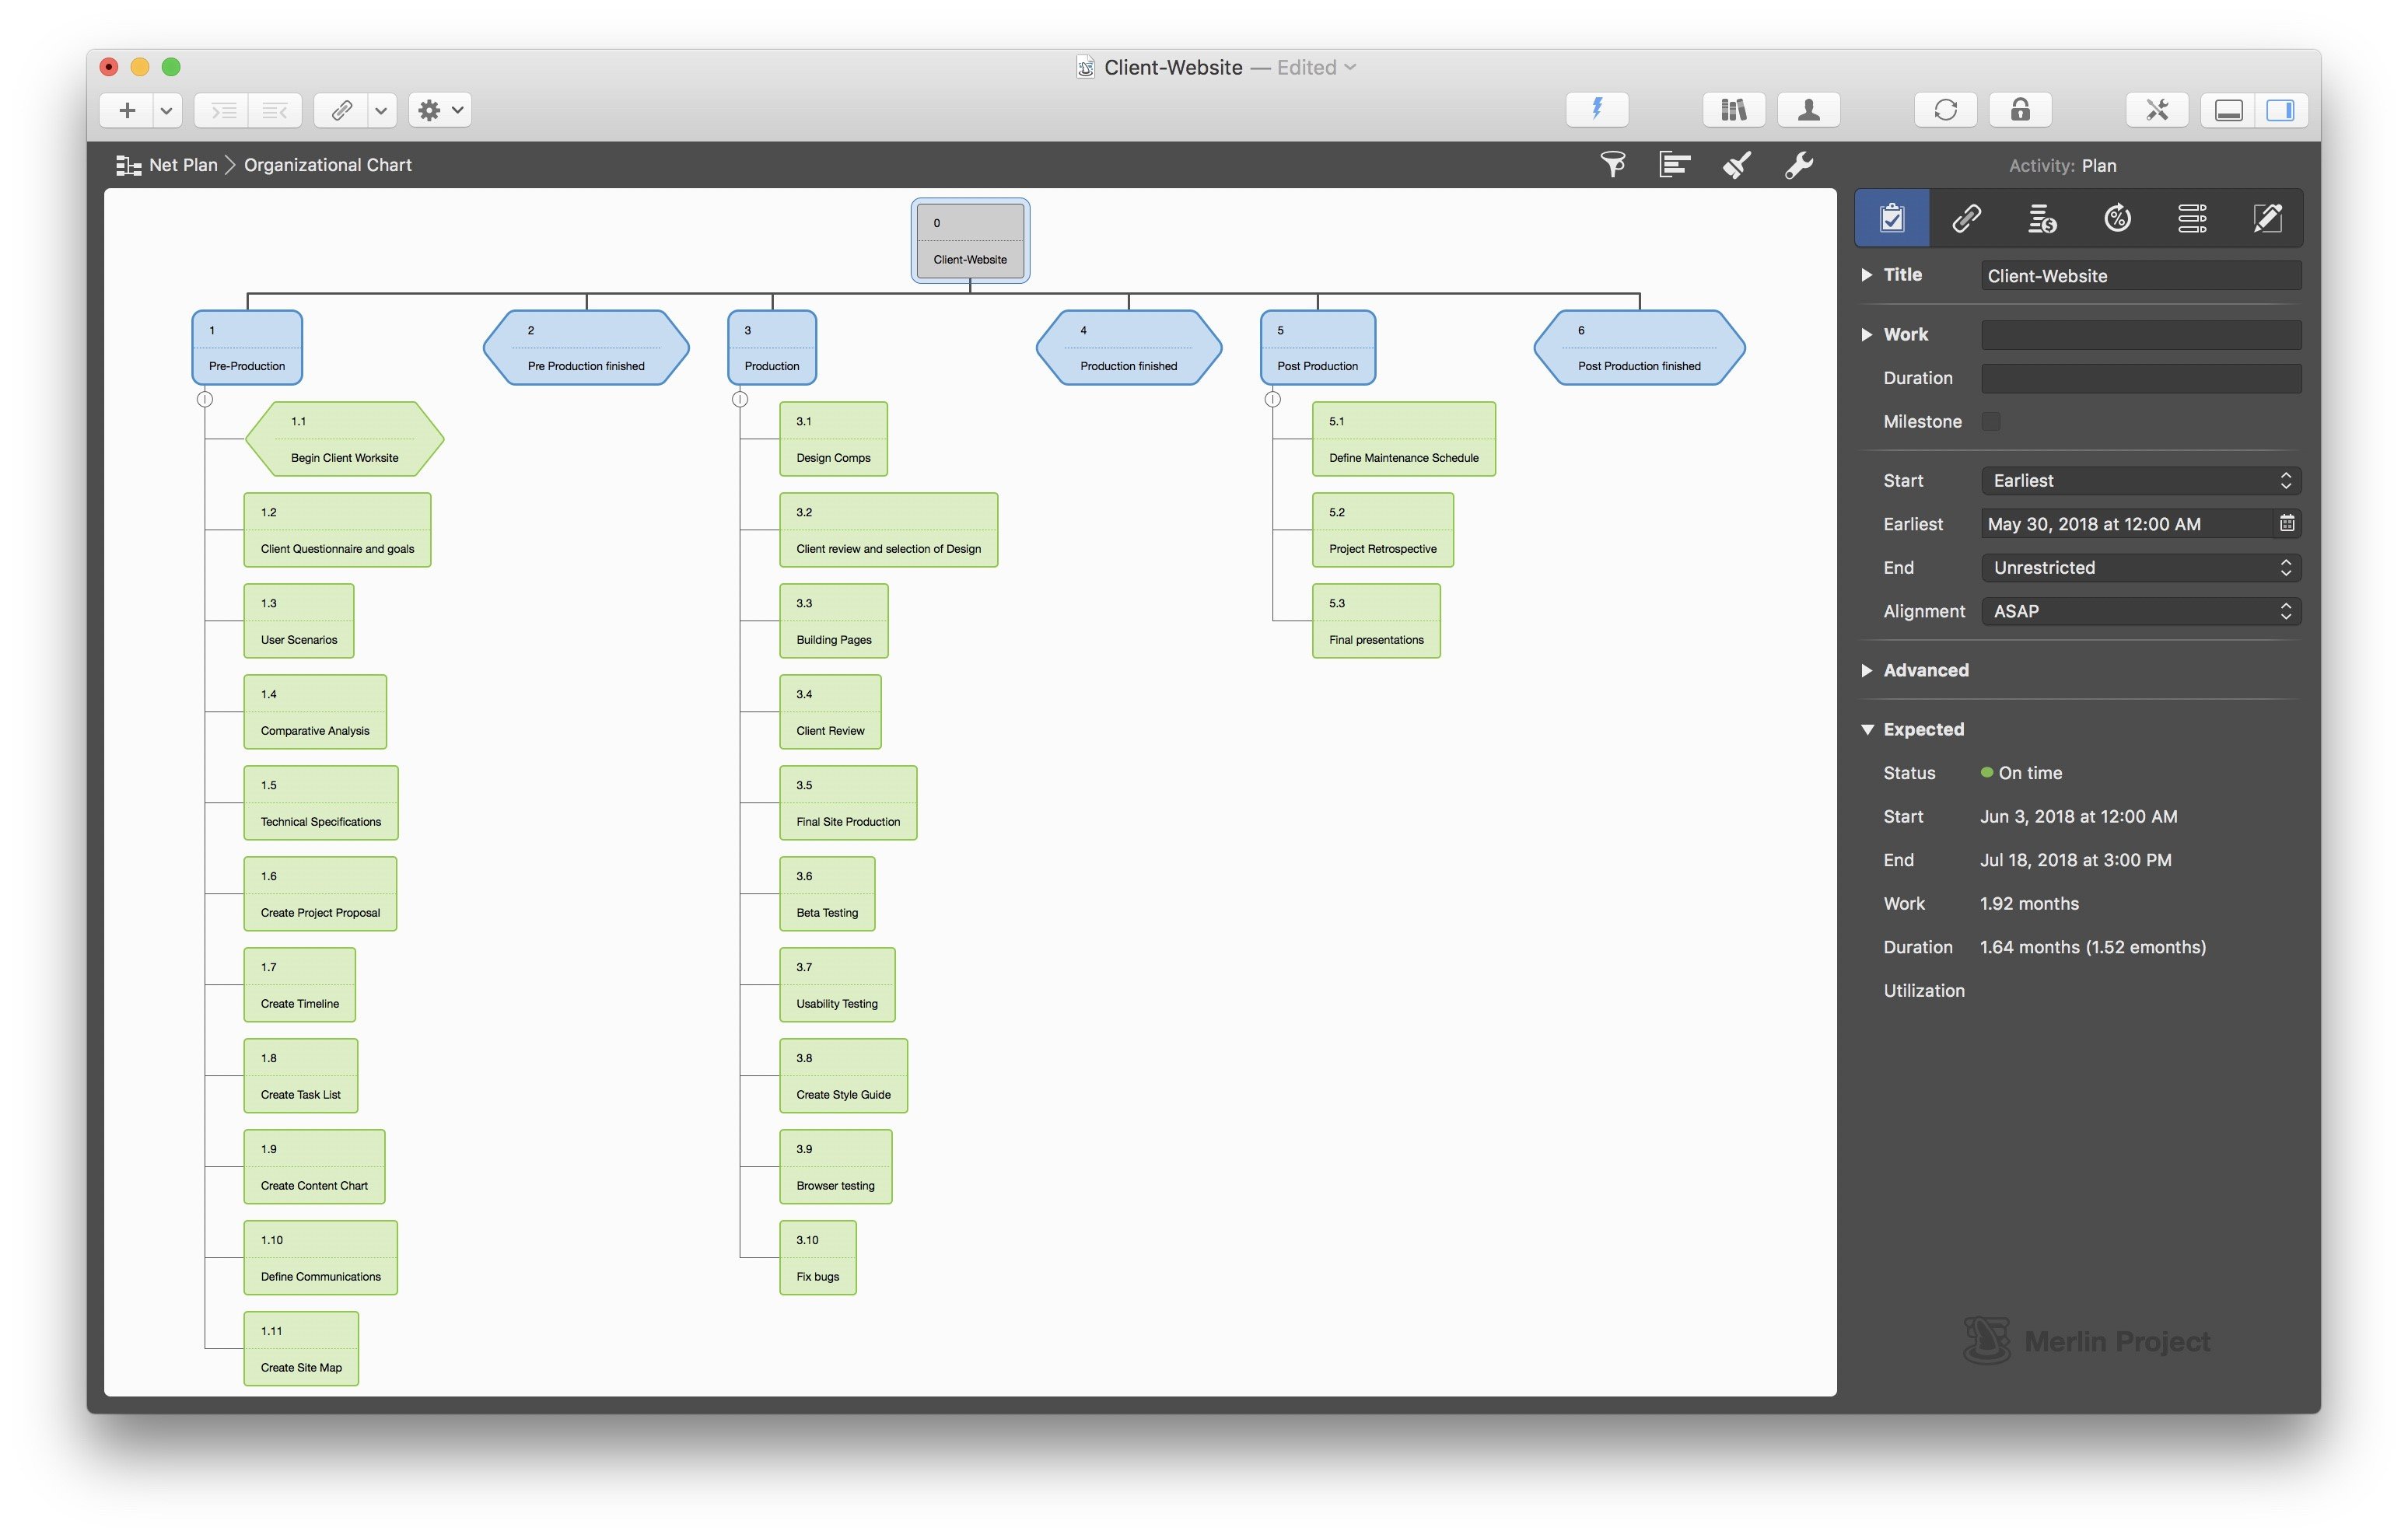Click the filter funnel icon
The image size is (2408, 1538).
click(x=1613, y=165)
